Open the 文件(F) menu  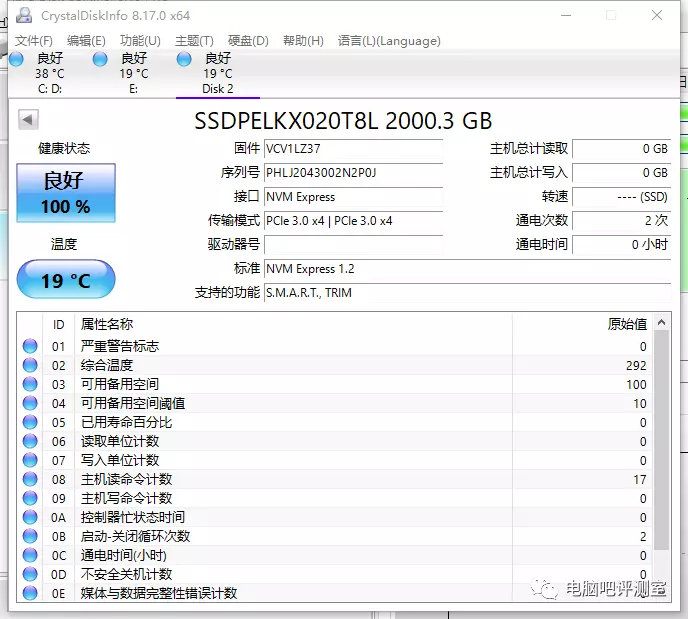[x=34, y=41]
